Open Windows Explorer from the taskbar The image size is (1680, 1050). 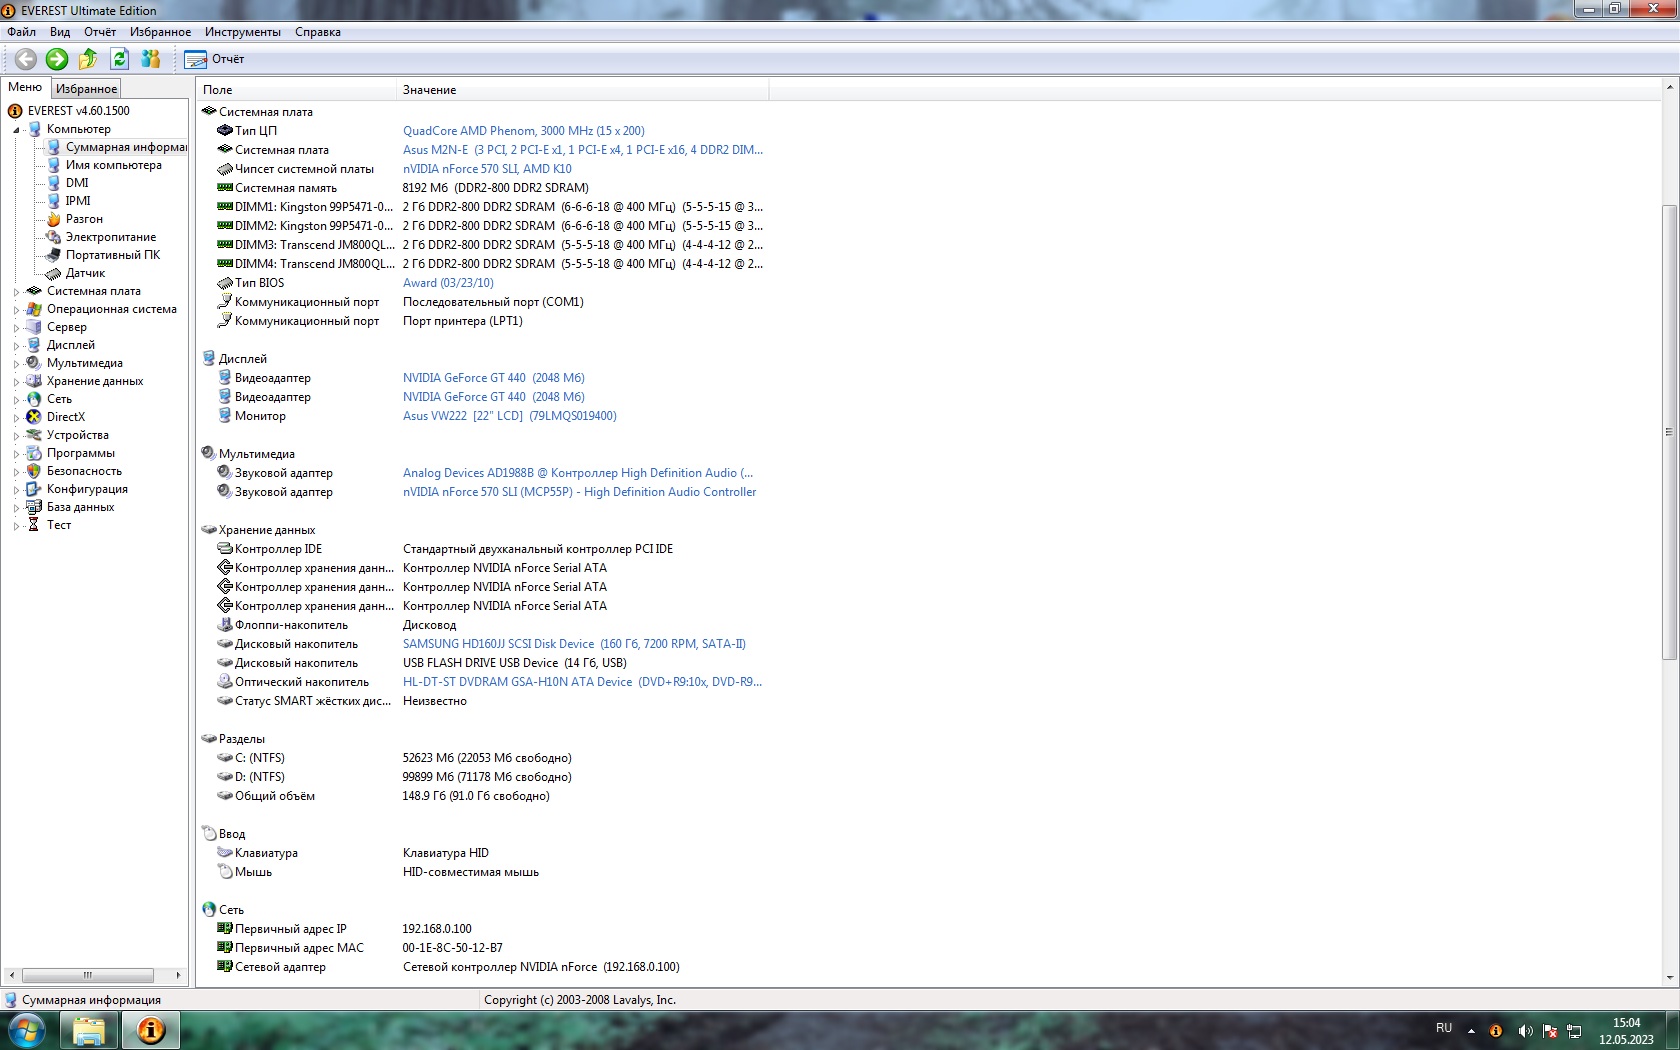click(89, 1030)
